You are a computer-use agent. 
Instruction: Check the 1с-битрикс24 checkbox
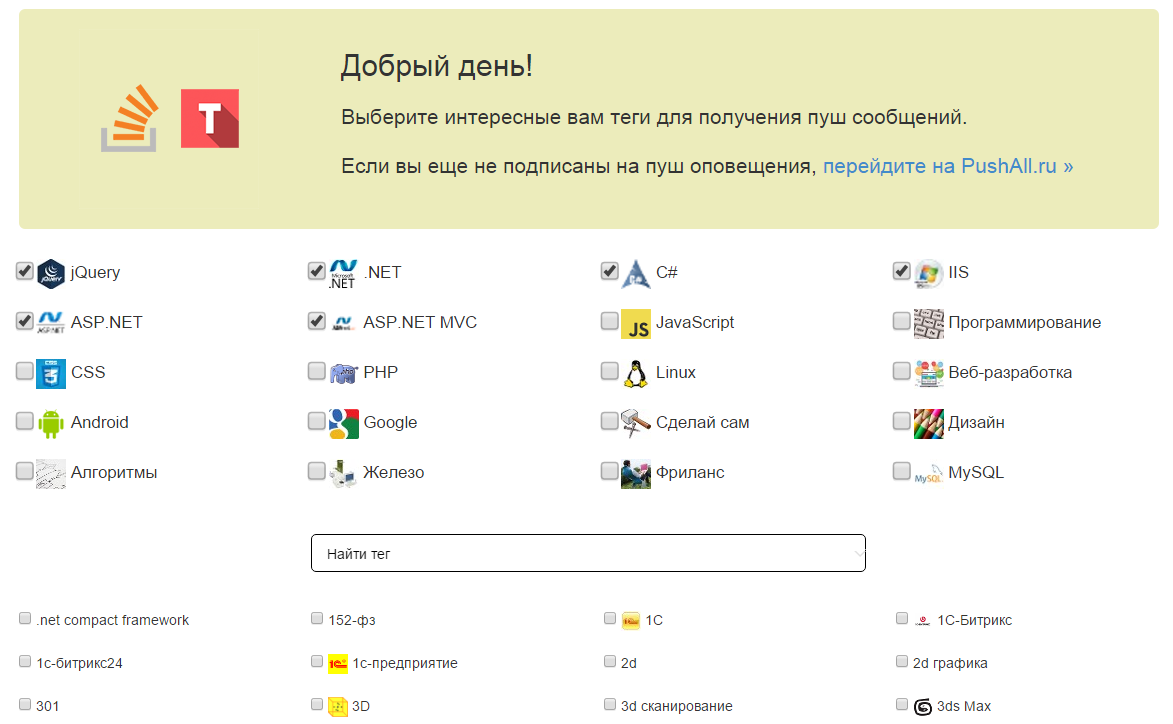[25, 661]
